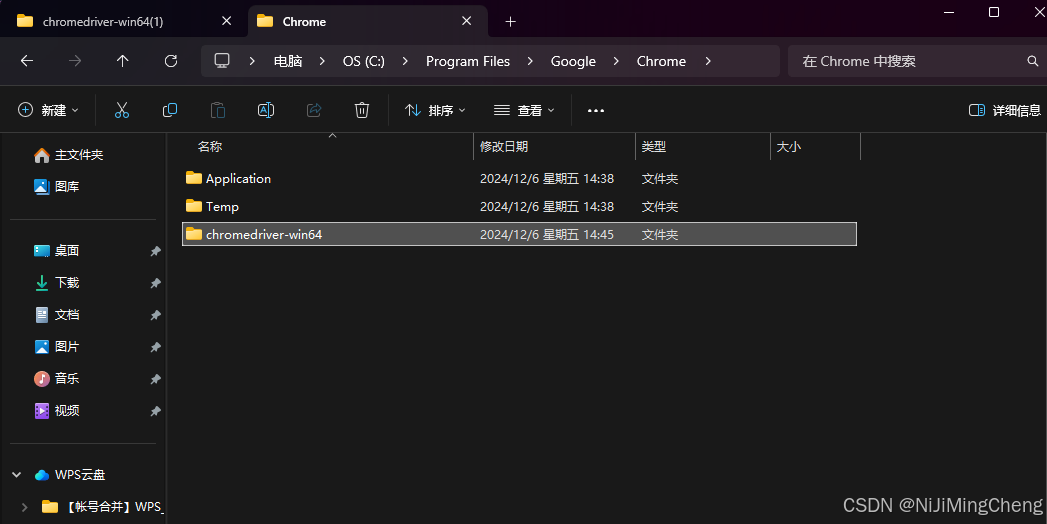Open Music (音乐) quick access
The height and width of the screenshot is (524, 1047).
click(x=57, y=379)
